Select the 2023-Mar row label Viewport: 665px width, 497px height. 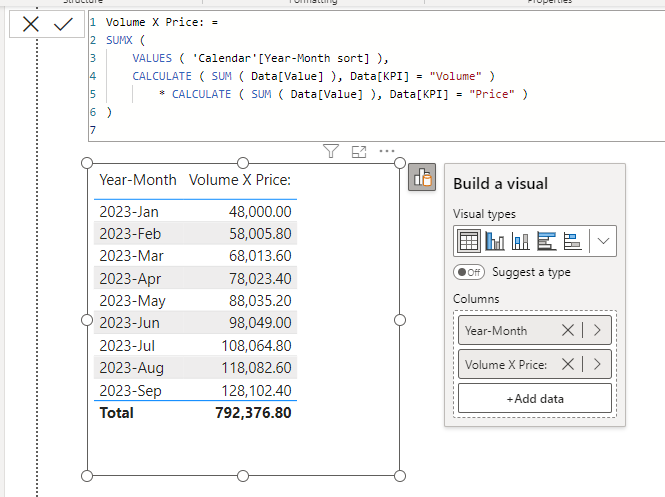131,256
